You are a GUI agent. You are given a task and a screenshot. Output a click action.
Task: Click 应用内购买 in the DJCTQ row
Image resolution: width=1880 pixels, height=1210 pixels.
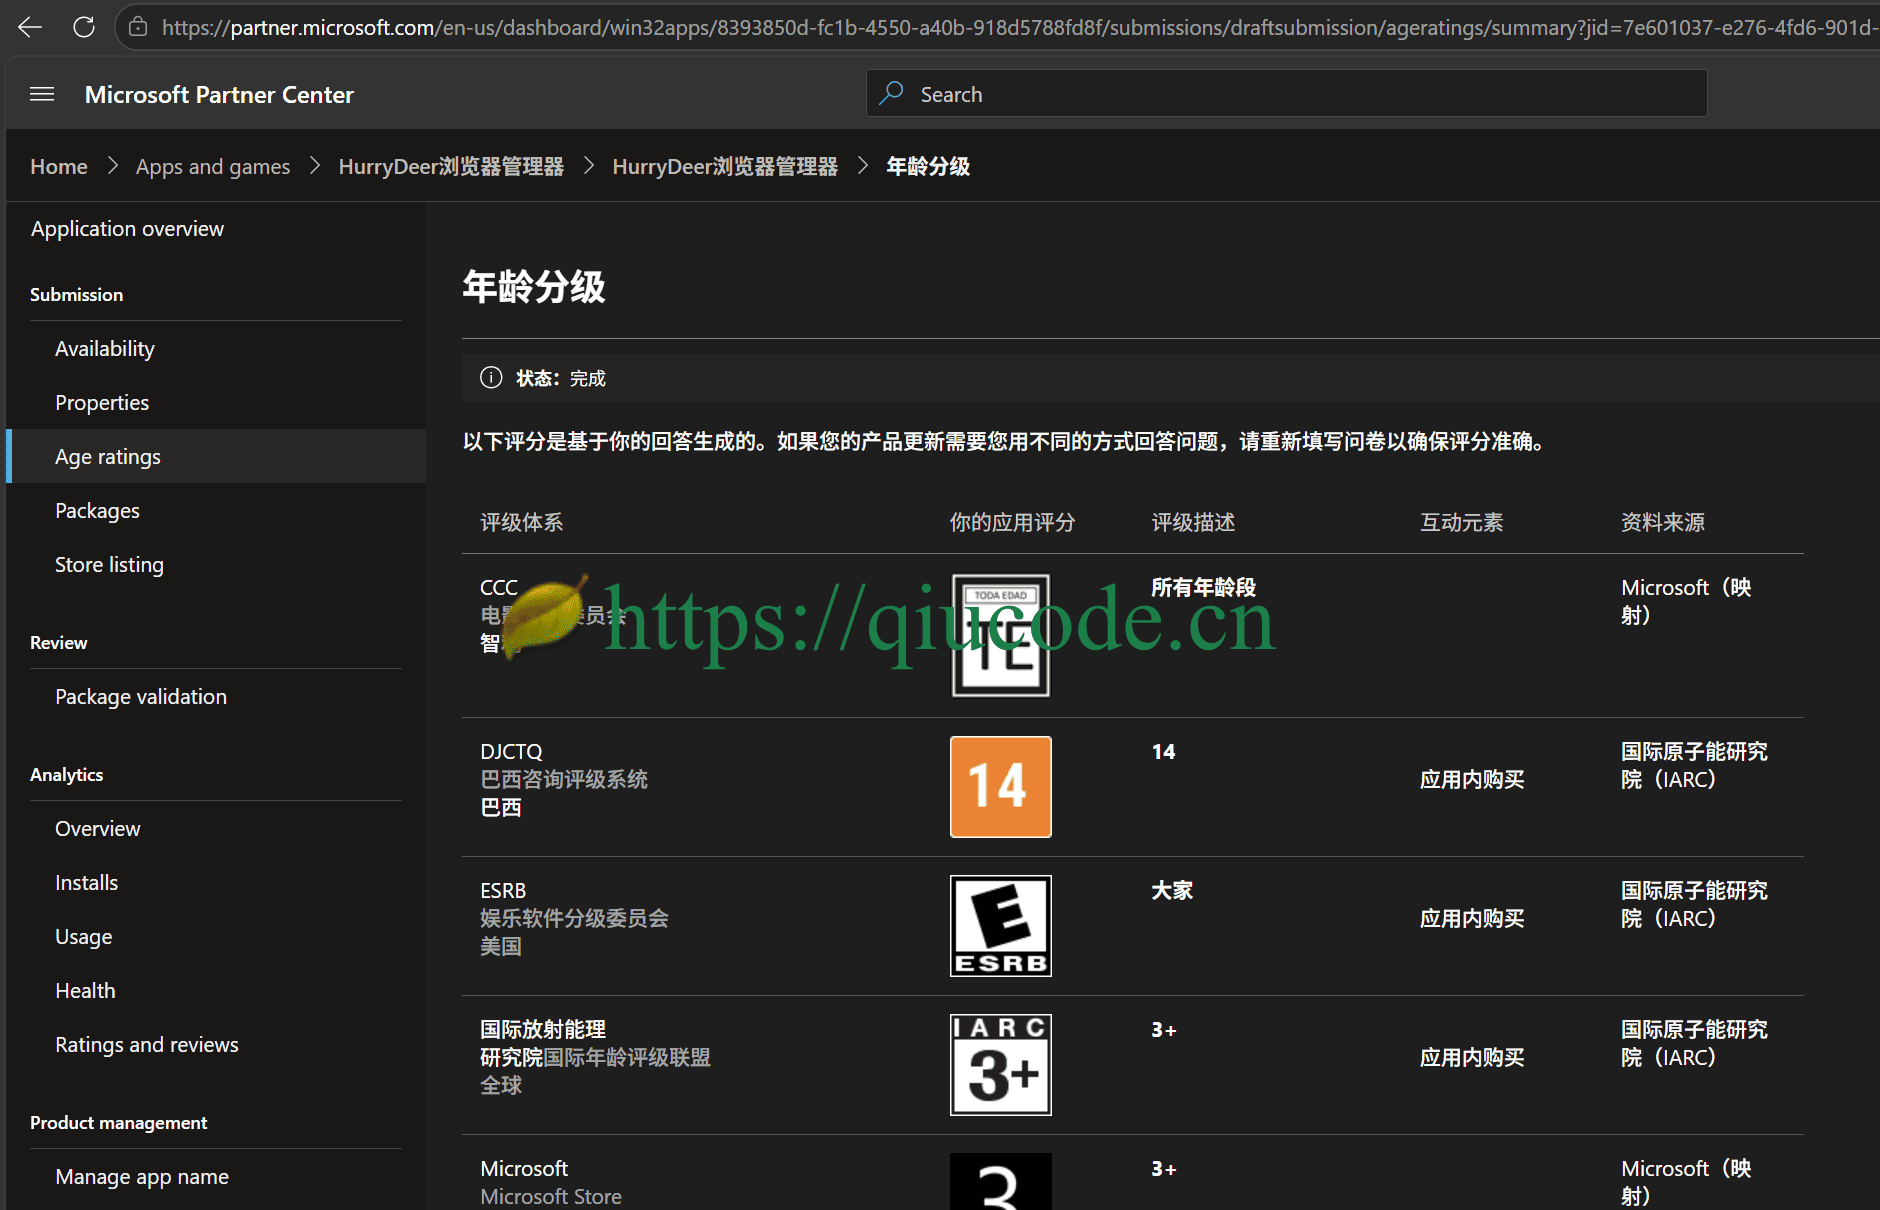[x=1472, y=779]
